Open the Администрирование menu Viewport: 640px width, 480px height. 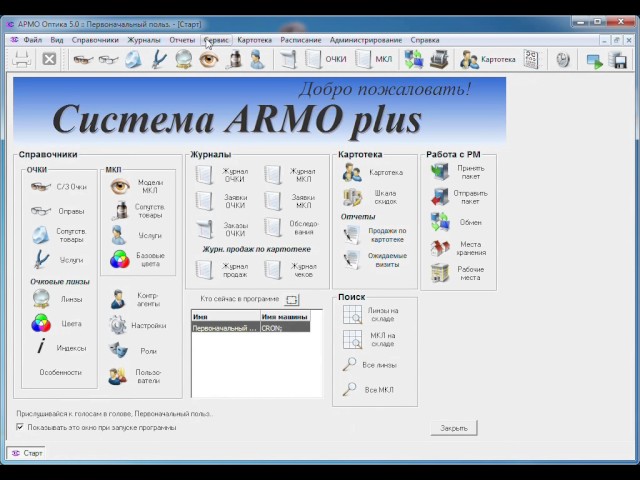click(366, 40)
